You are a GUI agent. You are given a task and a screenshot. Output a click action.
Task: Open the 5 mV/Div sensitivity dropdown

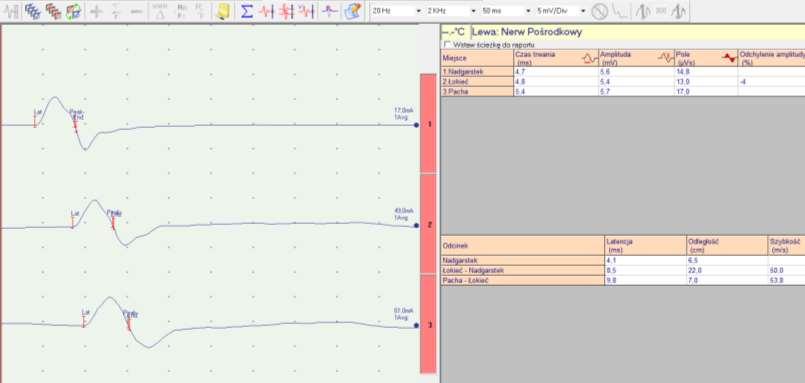583,10
